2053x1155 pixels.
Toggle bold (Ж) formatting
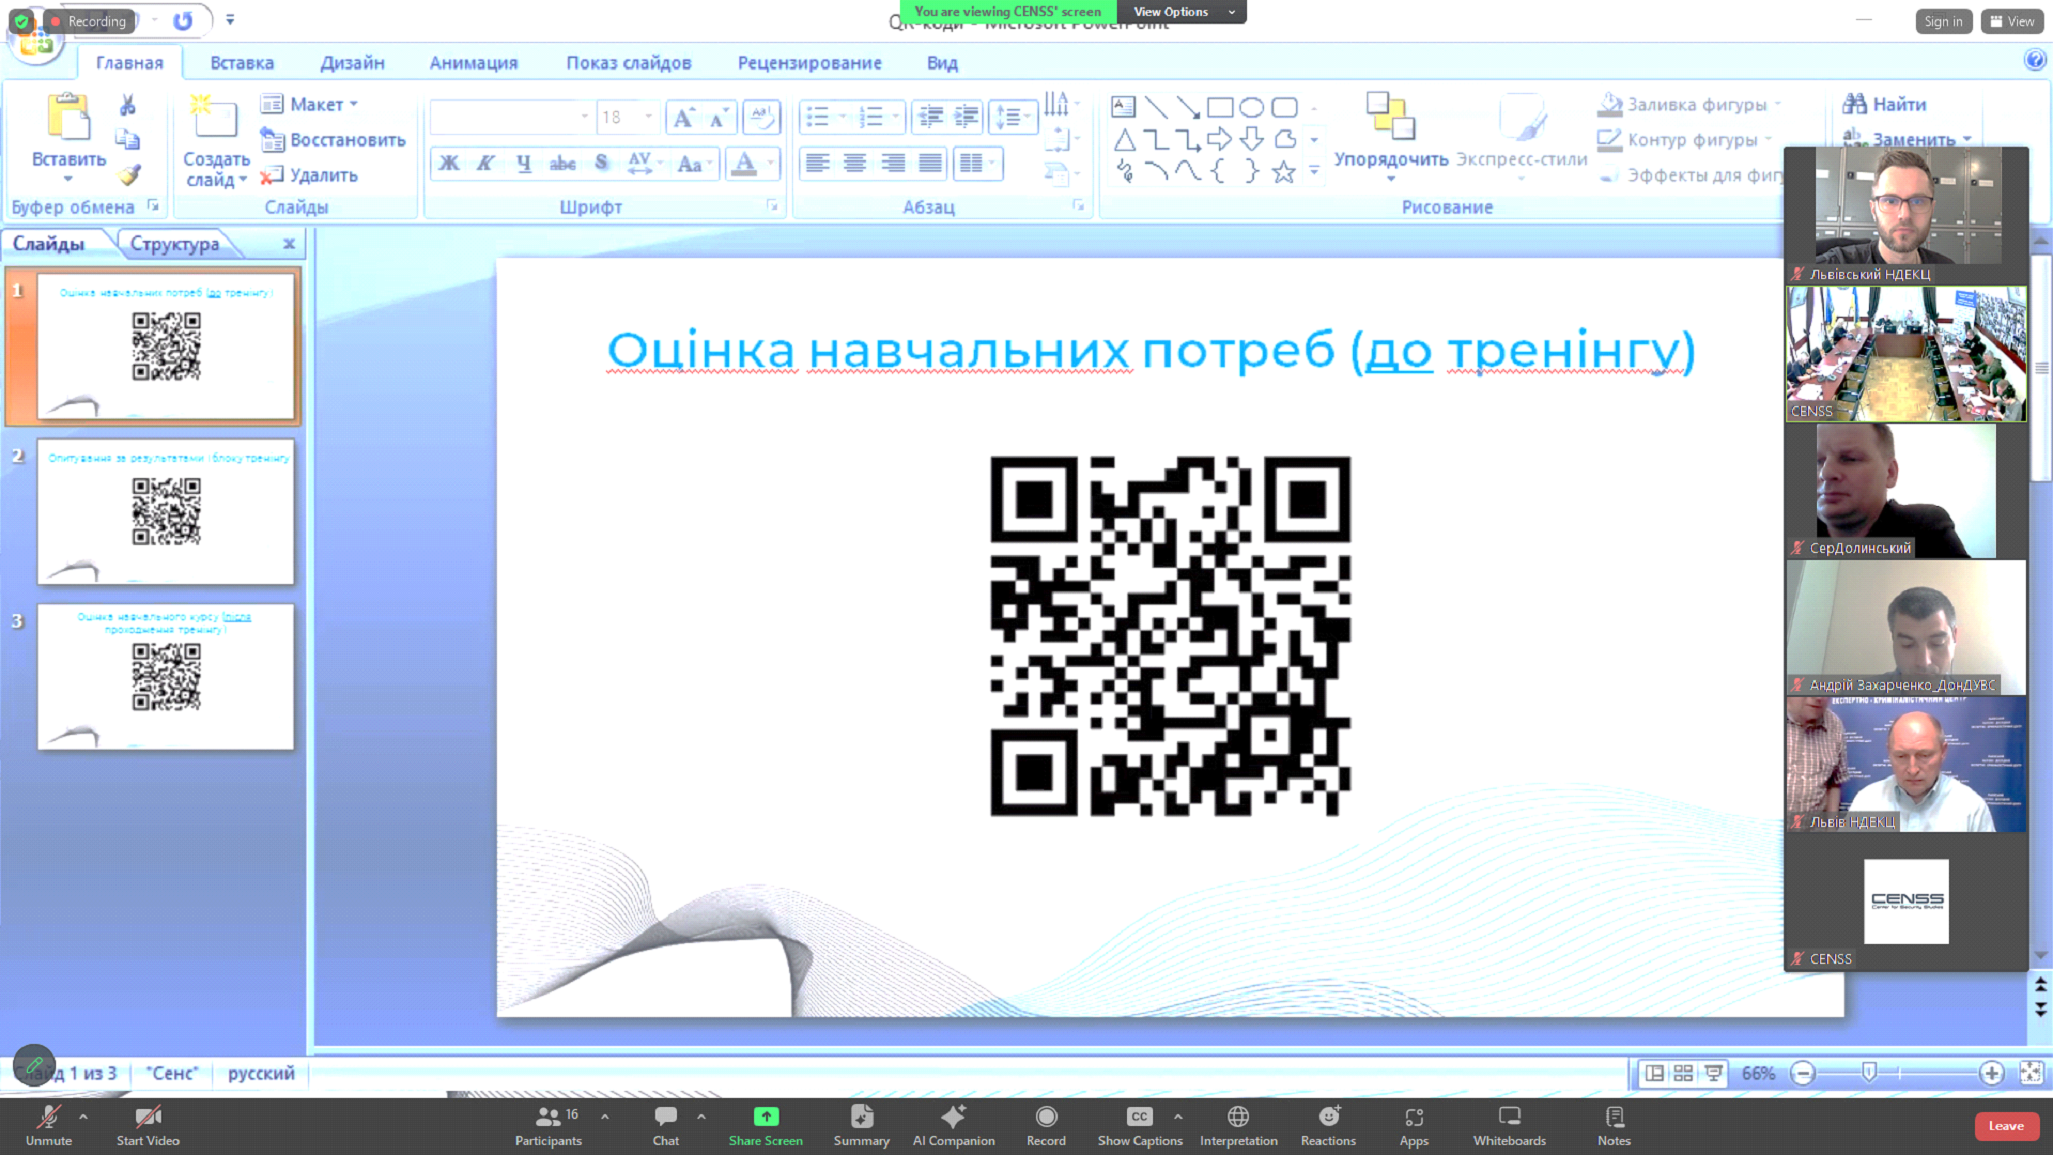click(x=449, y=163)
